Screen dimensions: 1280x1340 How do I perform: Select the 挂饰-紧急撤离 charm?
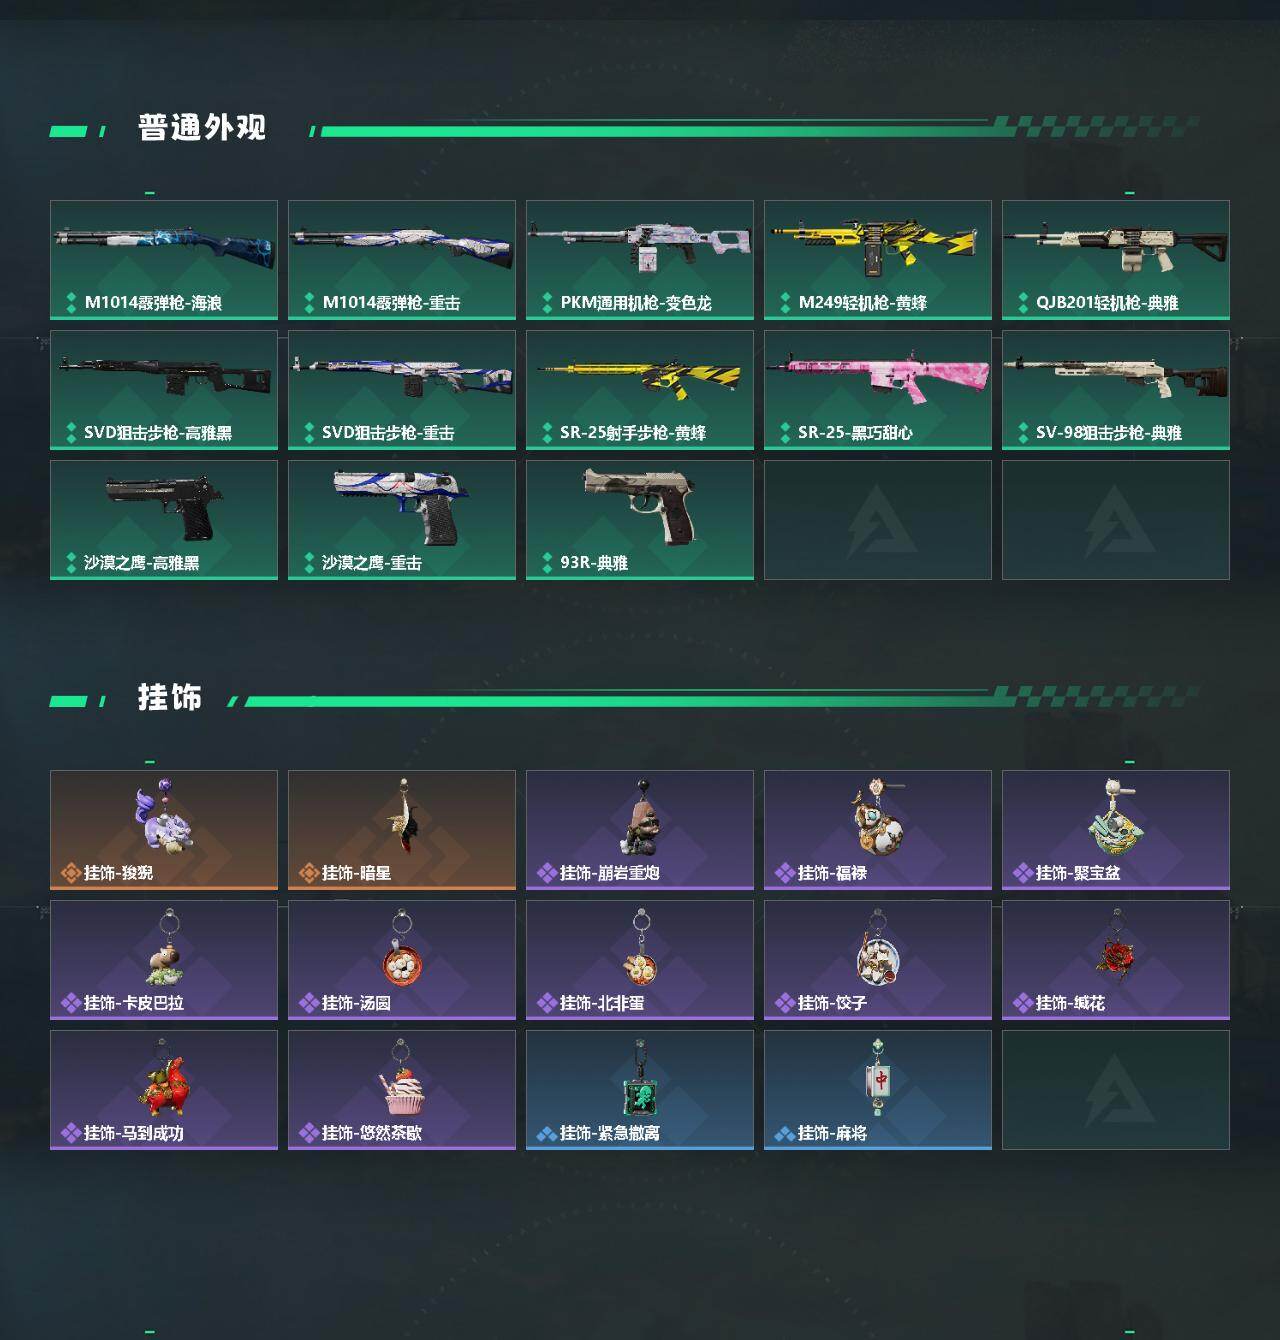point(640,1090)
